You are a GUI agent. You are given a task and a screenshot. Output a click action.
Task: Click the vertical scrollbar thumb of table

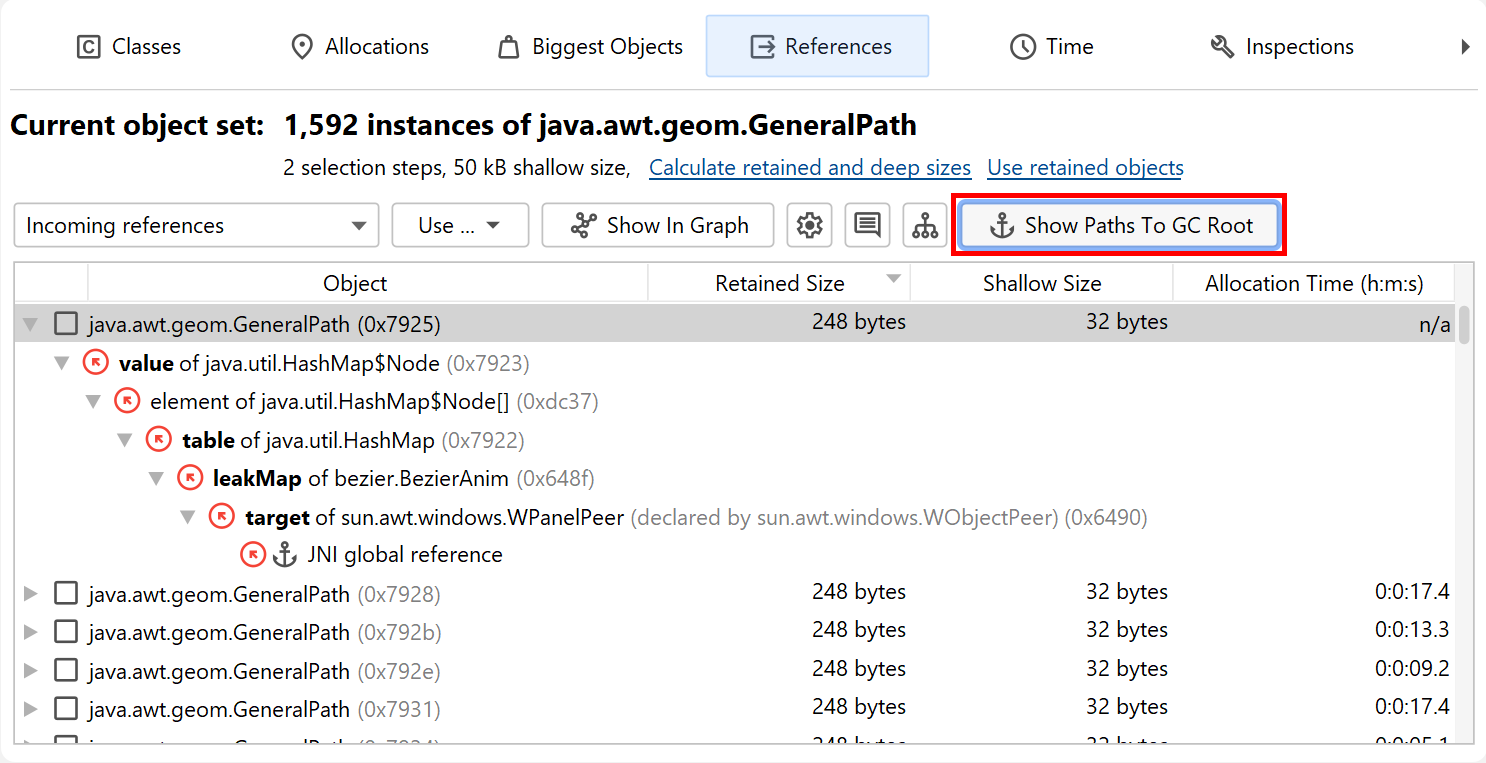[1464, 326]
